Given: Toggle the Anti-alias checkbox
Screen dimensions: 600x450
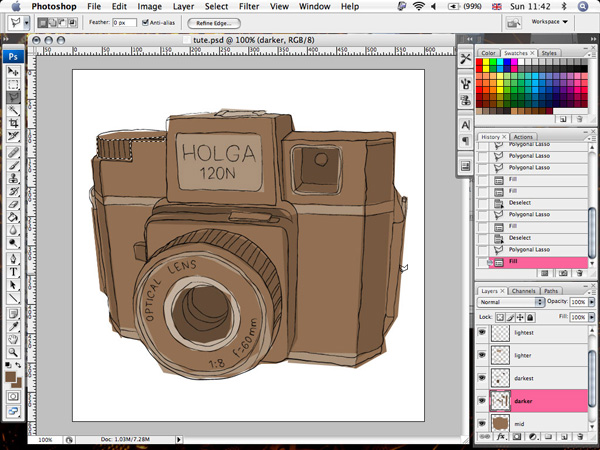Looking at the screenshot, I should tap(145, 23).
